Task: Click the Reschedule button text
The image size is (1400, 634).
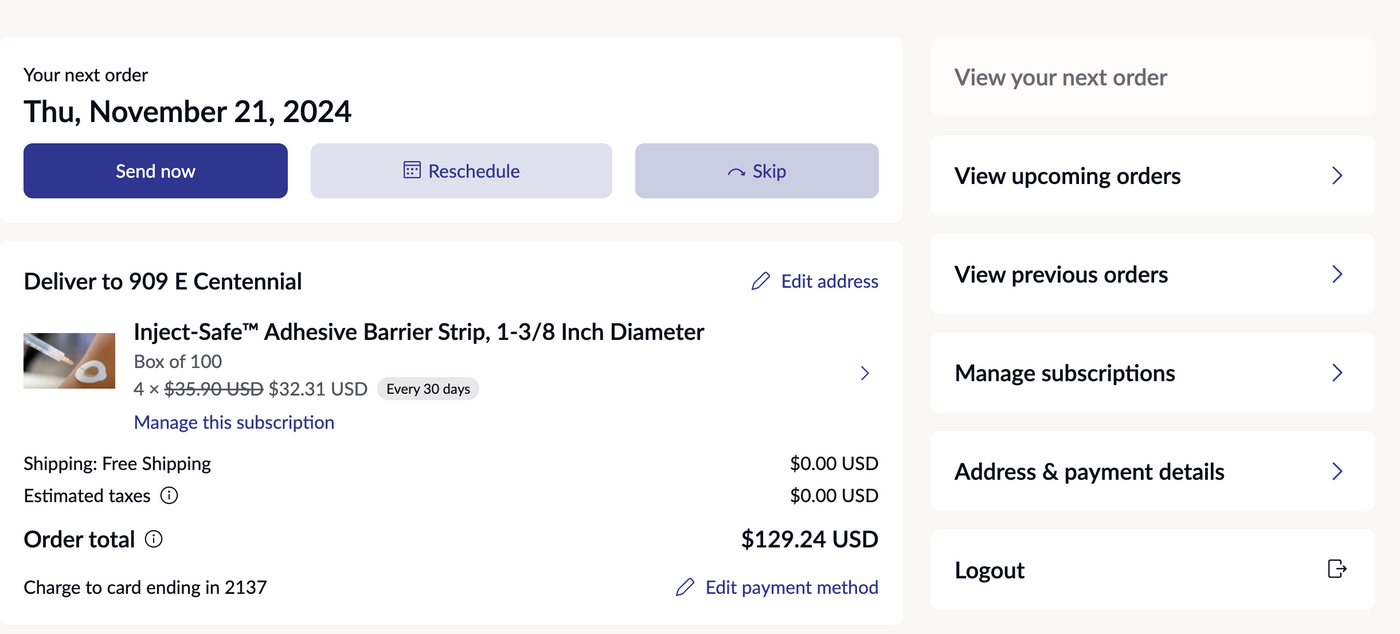Action: pos(474,171)
